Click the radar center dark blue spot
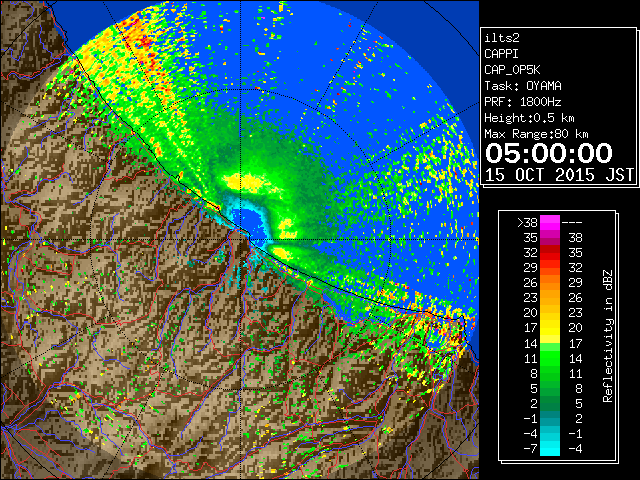The width and height of the screenshot is (640, 480). tap(251, 222)
